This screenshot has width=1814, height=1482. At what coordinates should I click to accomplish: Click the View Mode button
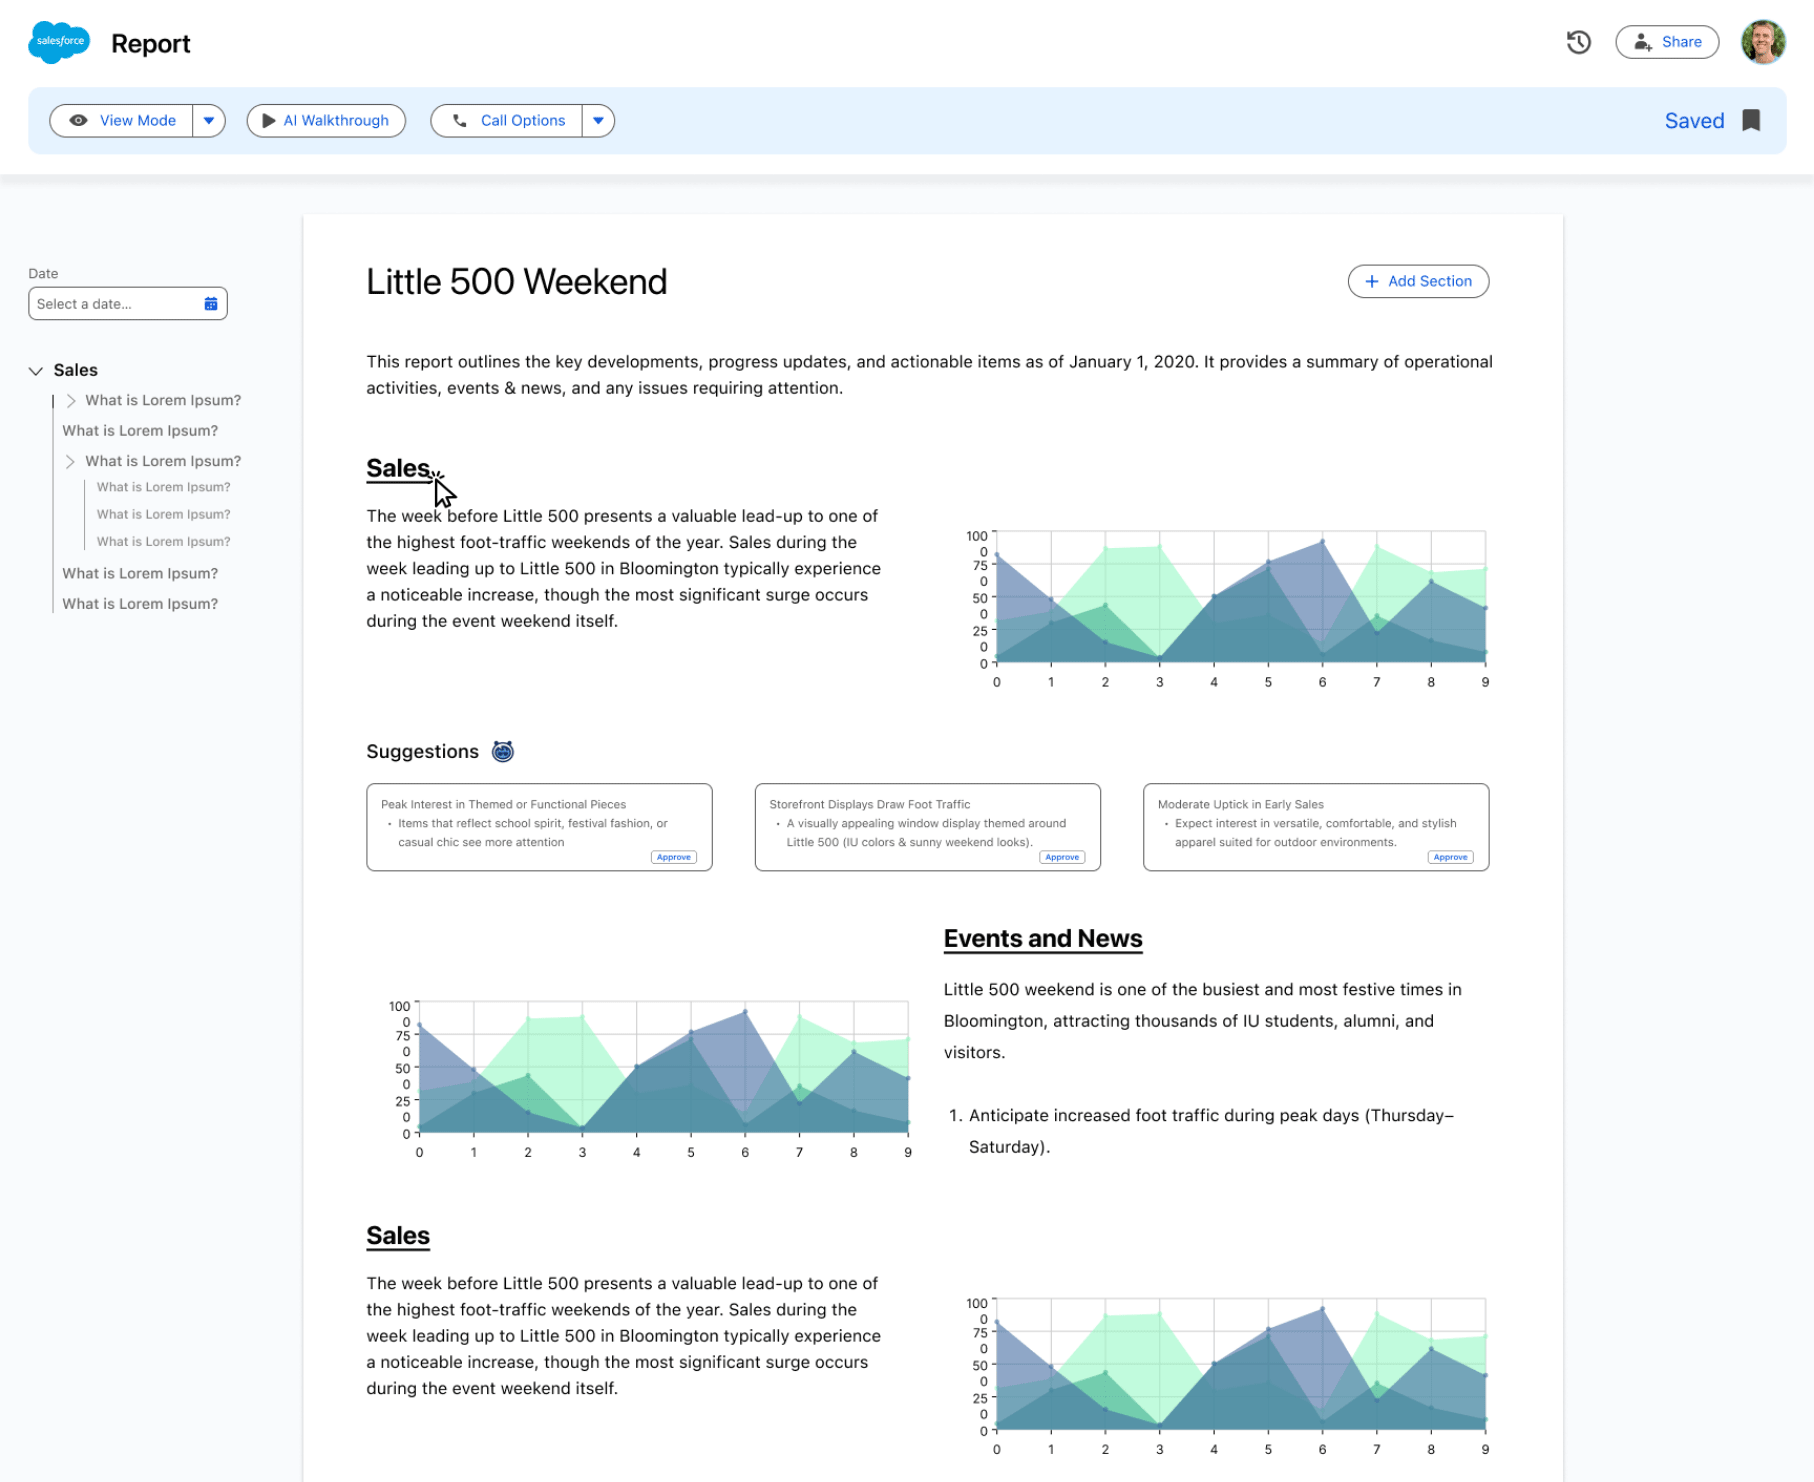pyautogui.click(x=121, y=121)
